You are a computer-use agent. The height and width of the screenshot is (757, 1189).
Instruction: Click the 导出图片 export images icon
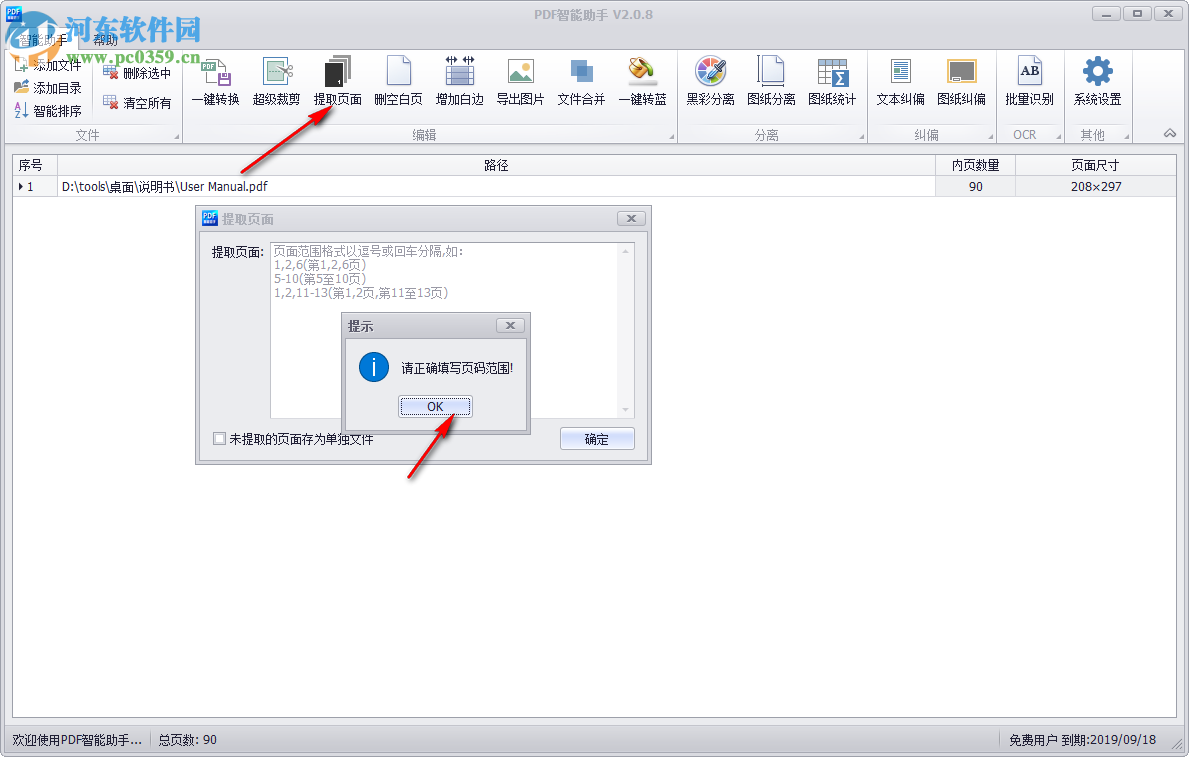[520, 82]
